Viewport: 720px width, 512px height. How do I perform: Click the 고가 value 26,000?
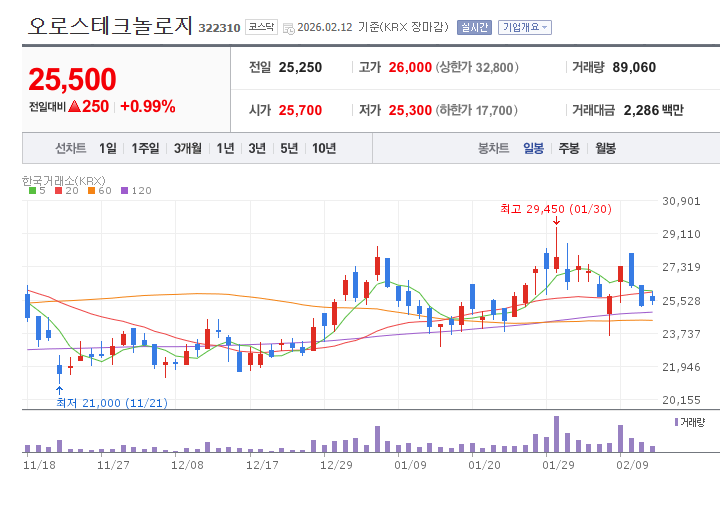[x=410, y=68]
